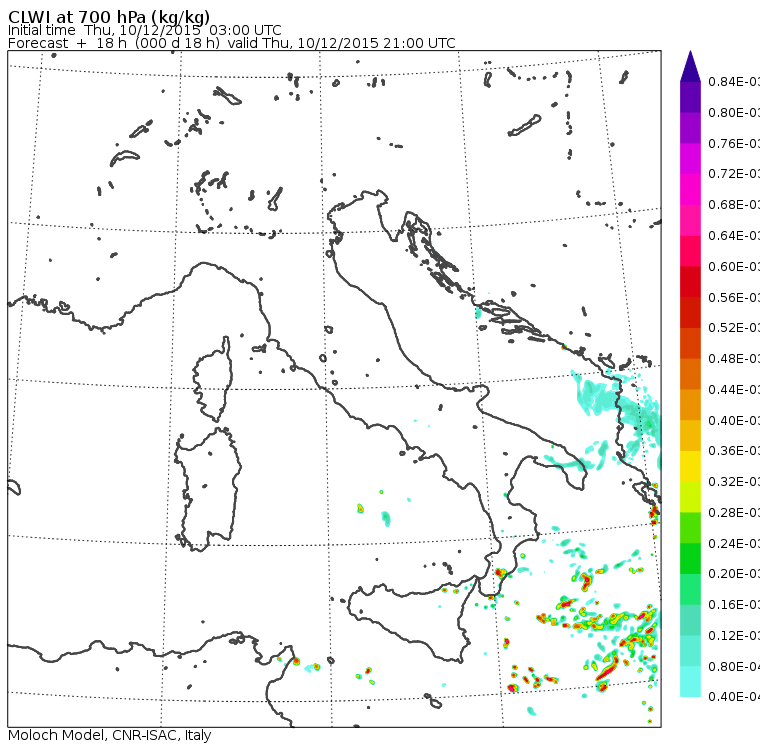Select legend color band between 0.24E and 0.20E
Screen dimensions: 760x749
tap(690, 559)
